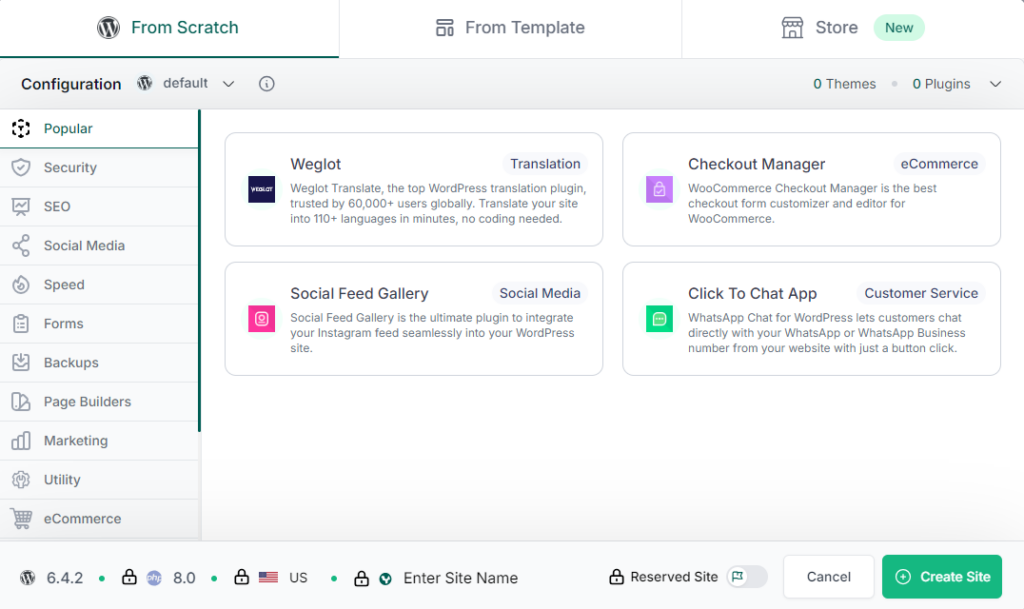Viewport: 1024px width, 609px height.
Task: Open the Speed category label
Action: tap(64, 285)
